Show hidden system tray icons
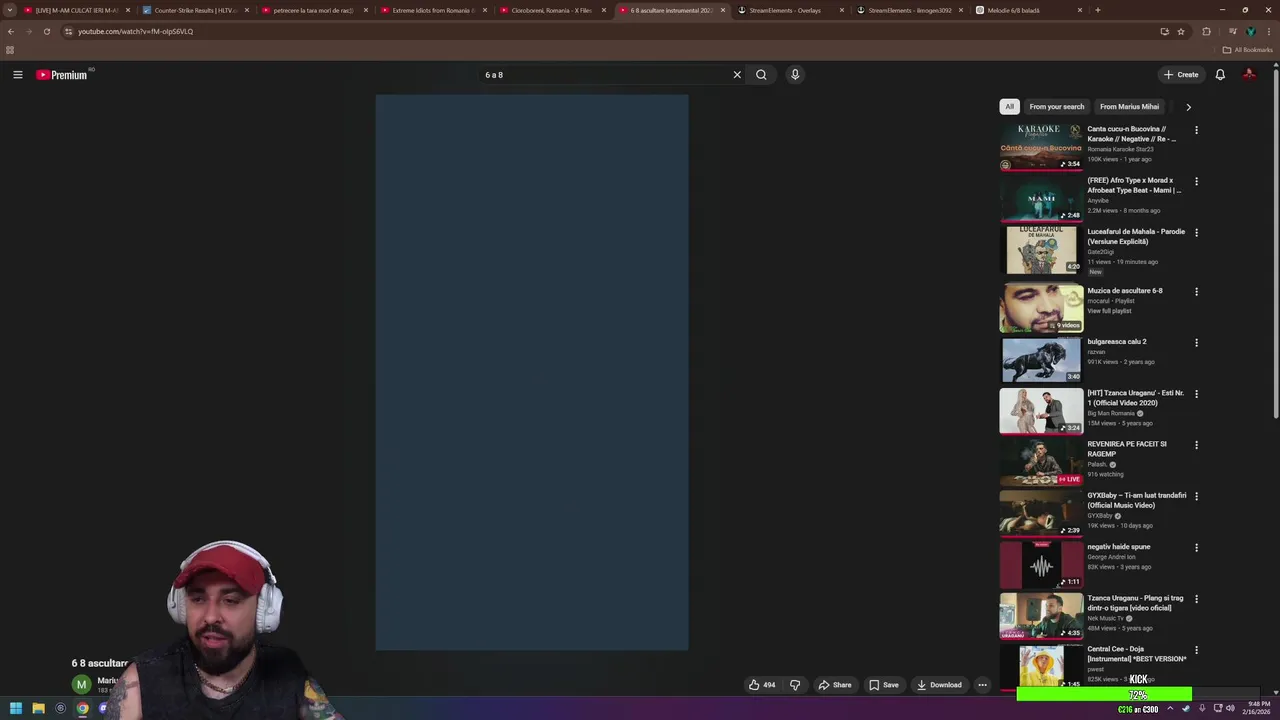 [x=1170, y=708]
